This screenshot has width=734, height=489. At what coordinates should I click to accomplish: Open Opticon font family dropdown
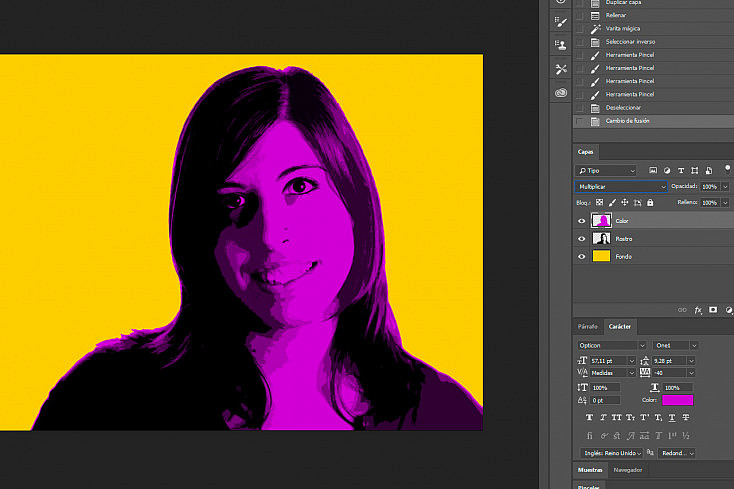pos(611,345)
